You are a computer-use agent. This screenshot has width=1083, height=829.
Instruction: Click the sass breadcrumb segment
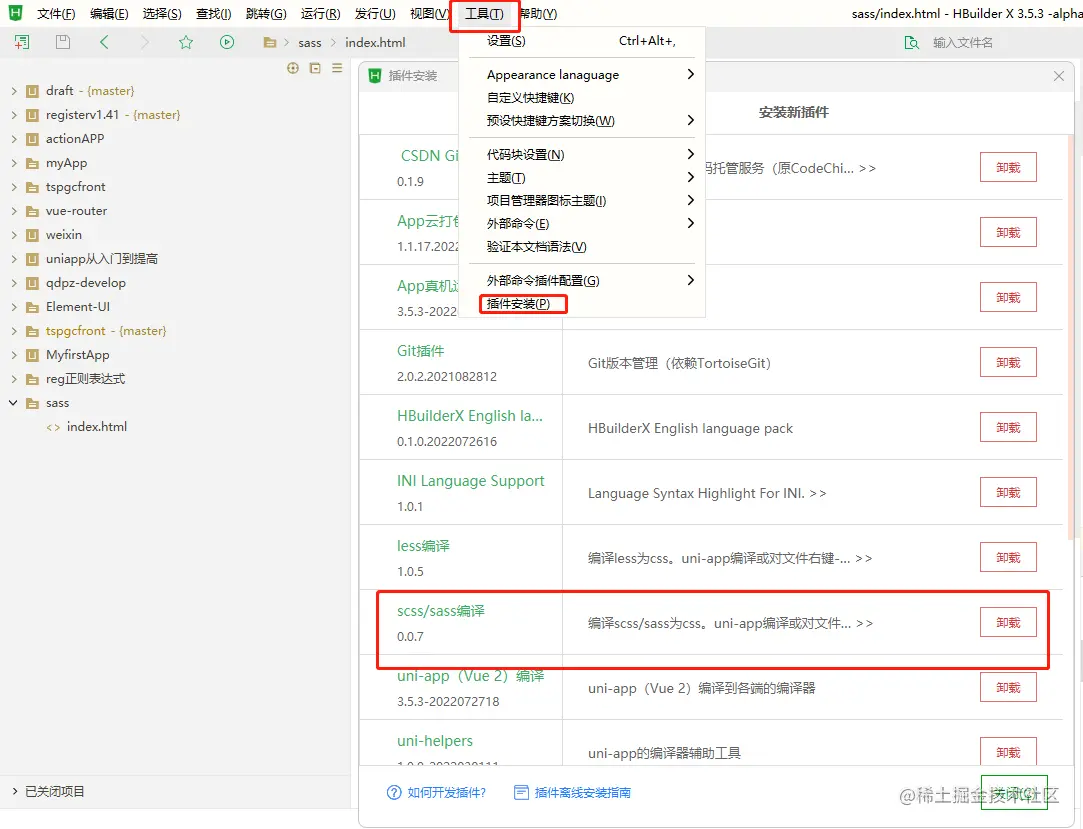pos(309,43)
